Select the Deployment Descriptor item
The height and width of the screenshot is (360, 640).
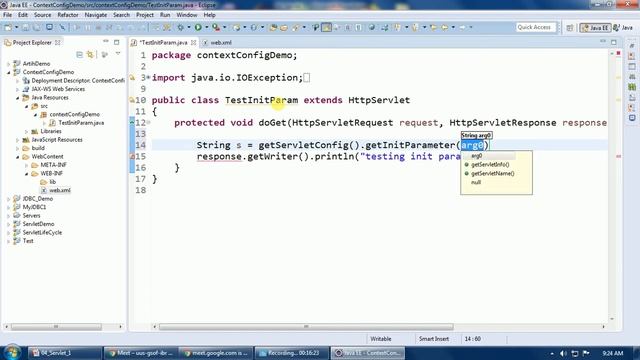click(x=78, y=81)
